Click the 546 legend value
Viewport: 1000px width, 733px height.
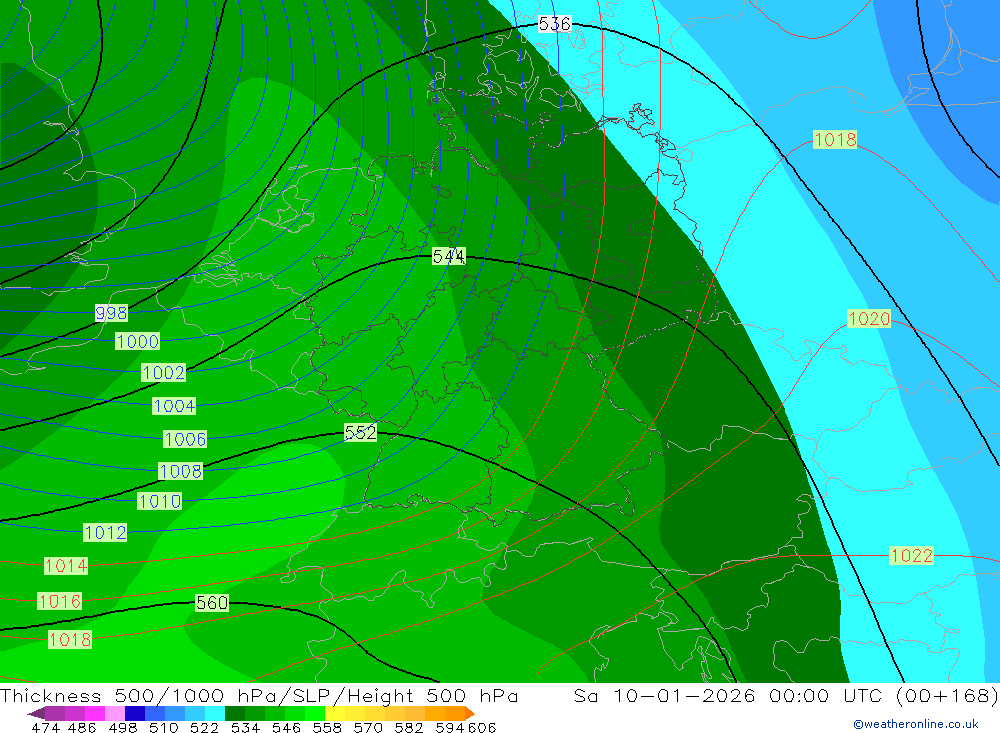click(286, 728)
